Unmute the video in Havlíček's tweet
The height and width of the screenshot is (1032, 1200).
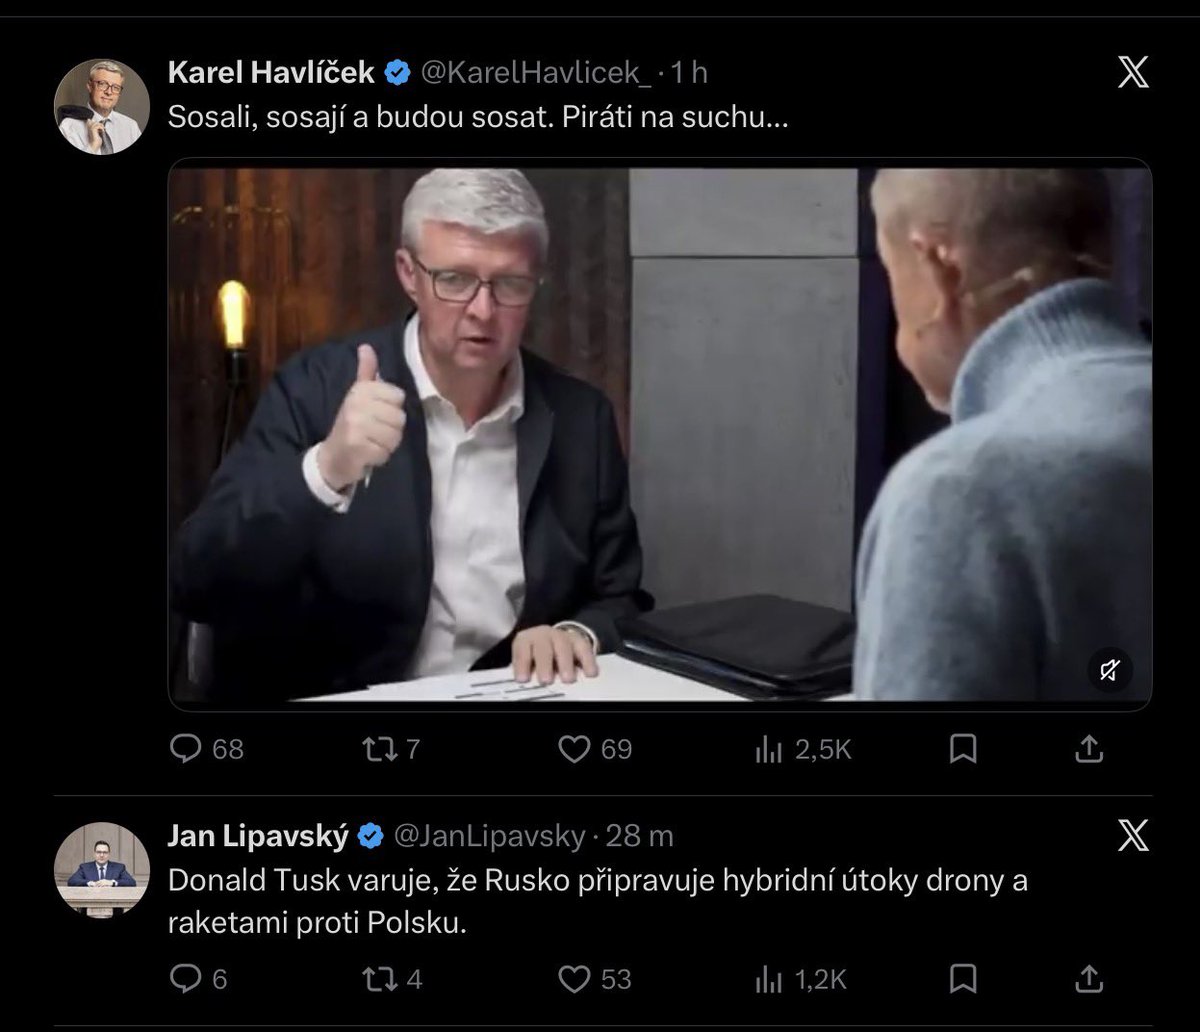pyautogui.click(x=1110, y=670)
